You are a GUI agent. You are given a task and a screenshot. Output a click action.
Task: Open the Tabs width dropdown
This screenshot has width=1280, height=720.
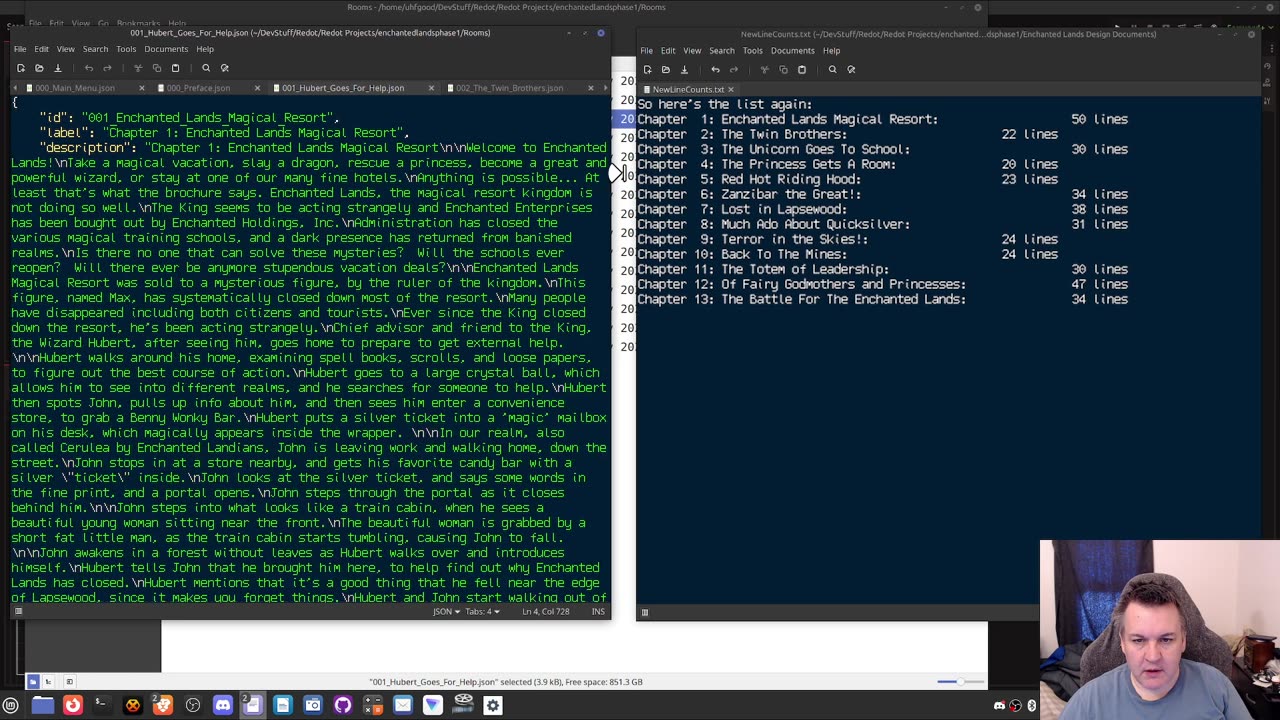click(482, 611)
